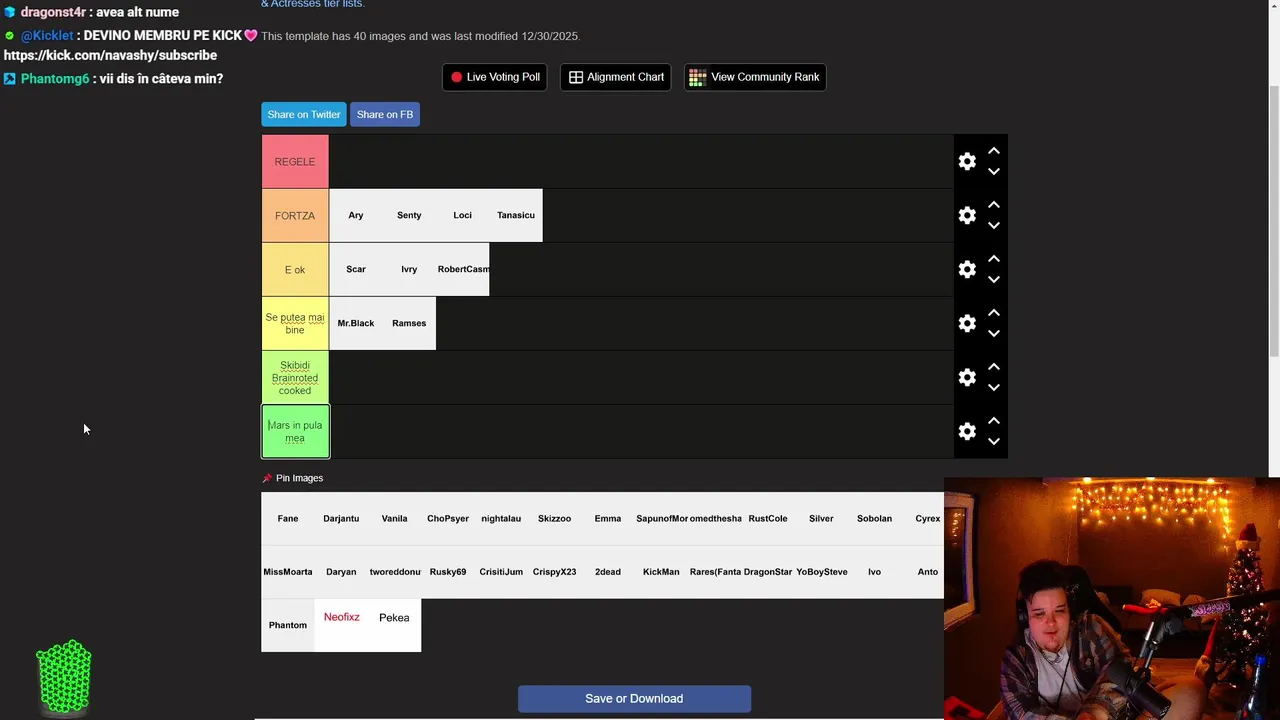The image size is (1280, 720).
Task: Start a Live Voting Poll
Action: pos(495,77)
